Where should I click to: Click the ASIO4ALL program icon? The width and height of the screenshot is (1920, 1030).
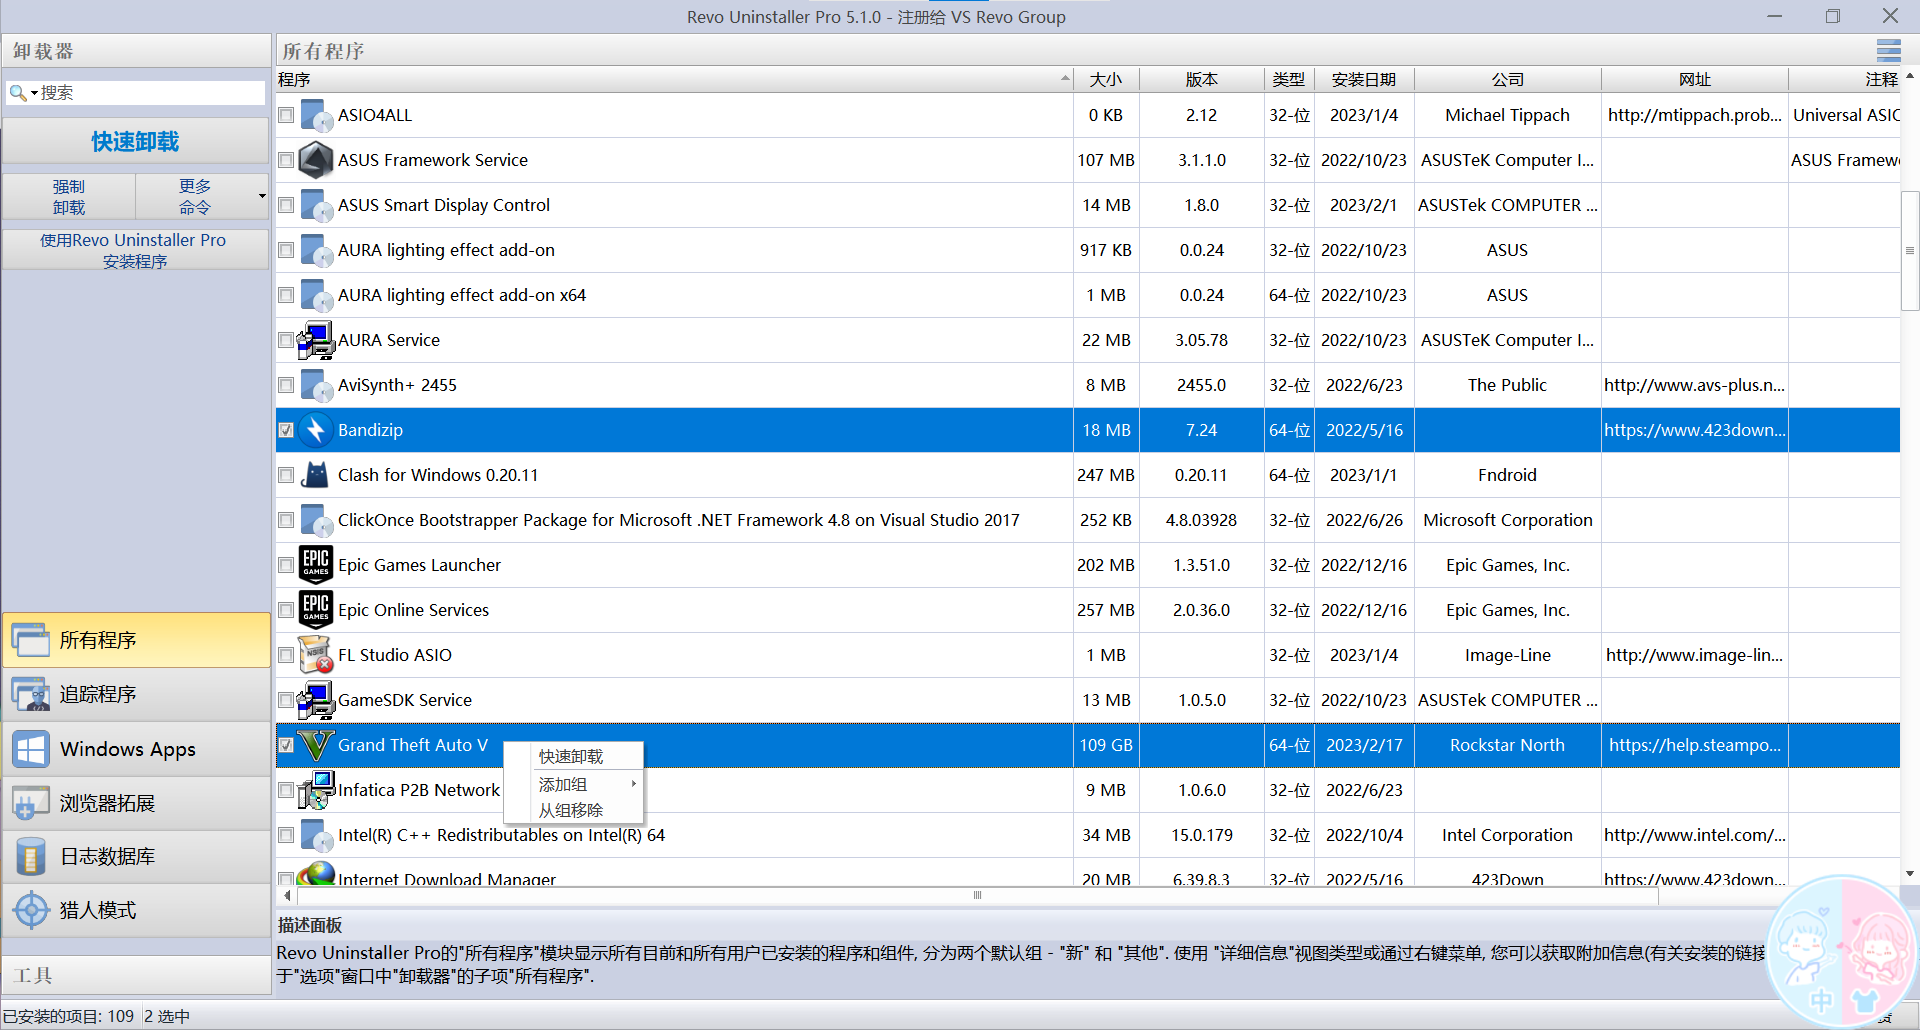coord(316,116)
